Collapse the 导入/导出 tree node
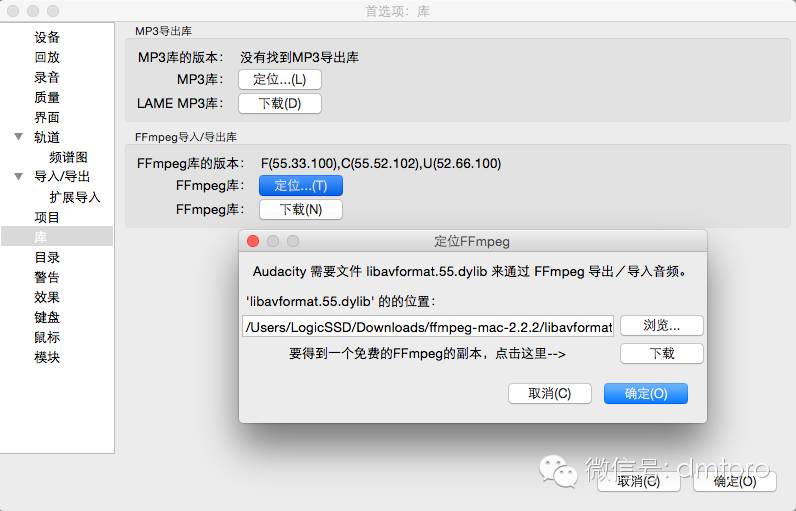The image size is (796, 511). [x=19, y=177]
